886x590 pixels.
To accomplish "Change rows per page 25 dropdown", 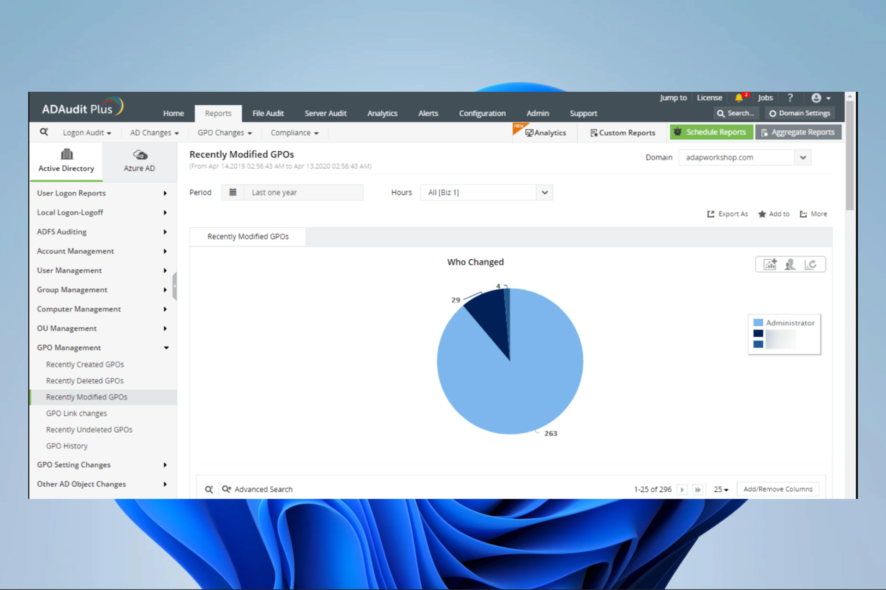I will 721,489.
